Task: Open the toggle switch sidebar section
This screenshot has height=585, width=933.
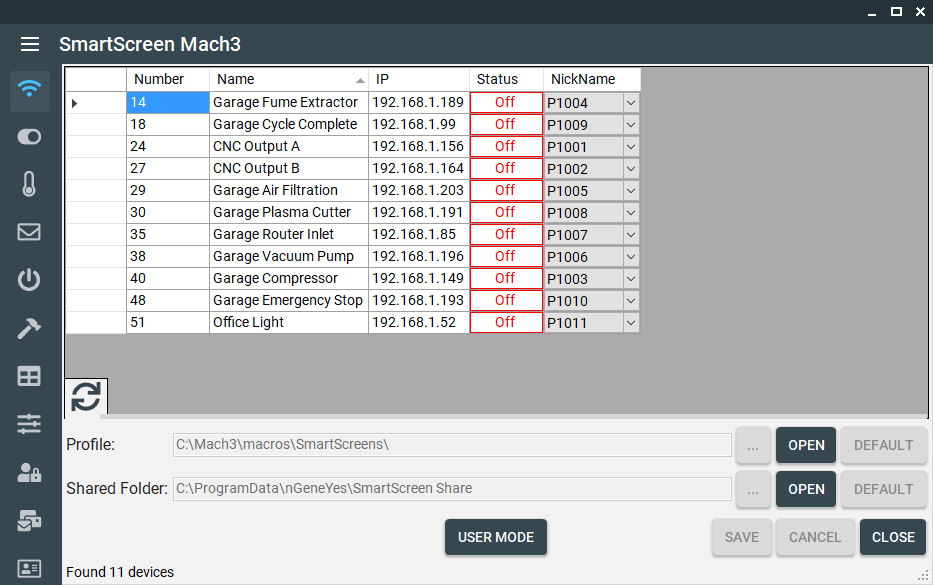Action: (x=30, y=137)
